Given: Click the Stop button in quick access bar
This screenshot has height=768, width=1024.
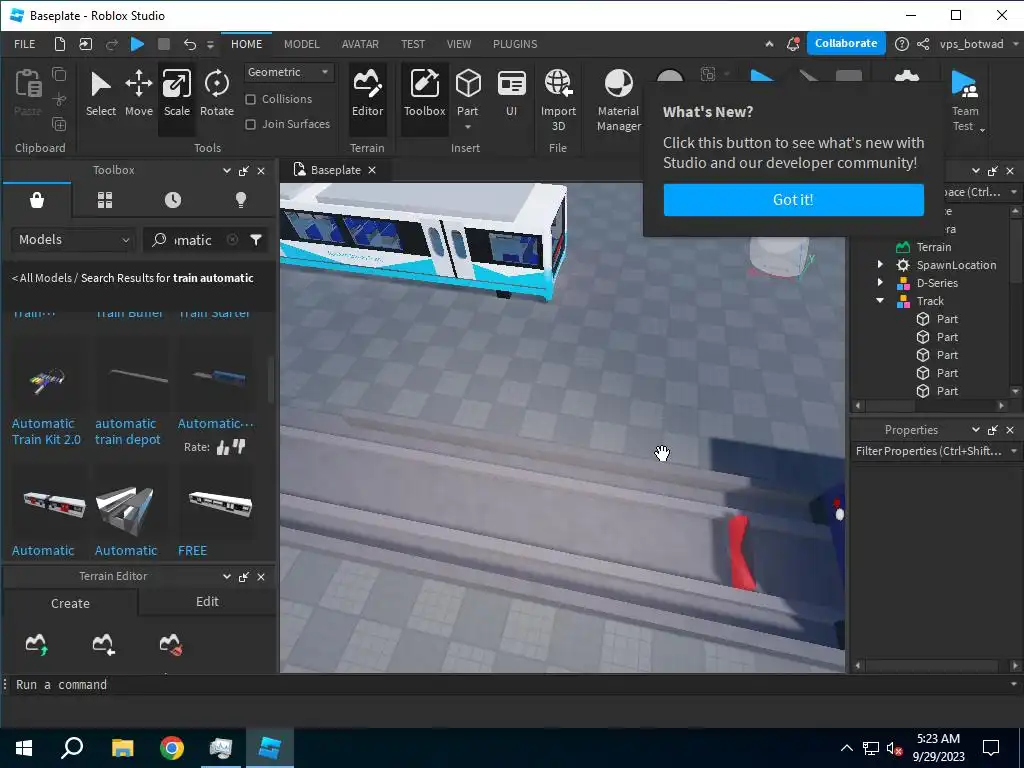Looking at the screenshot, I should (164, 44).
